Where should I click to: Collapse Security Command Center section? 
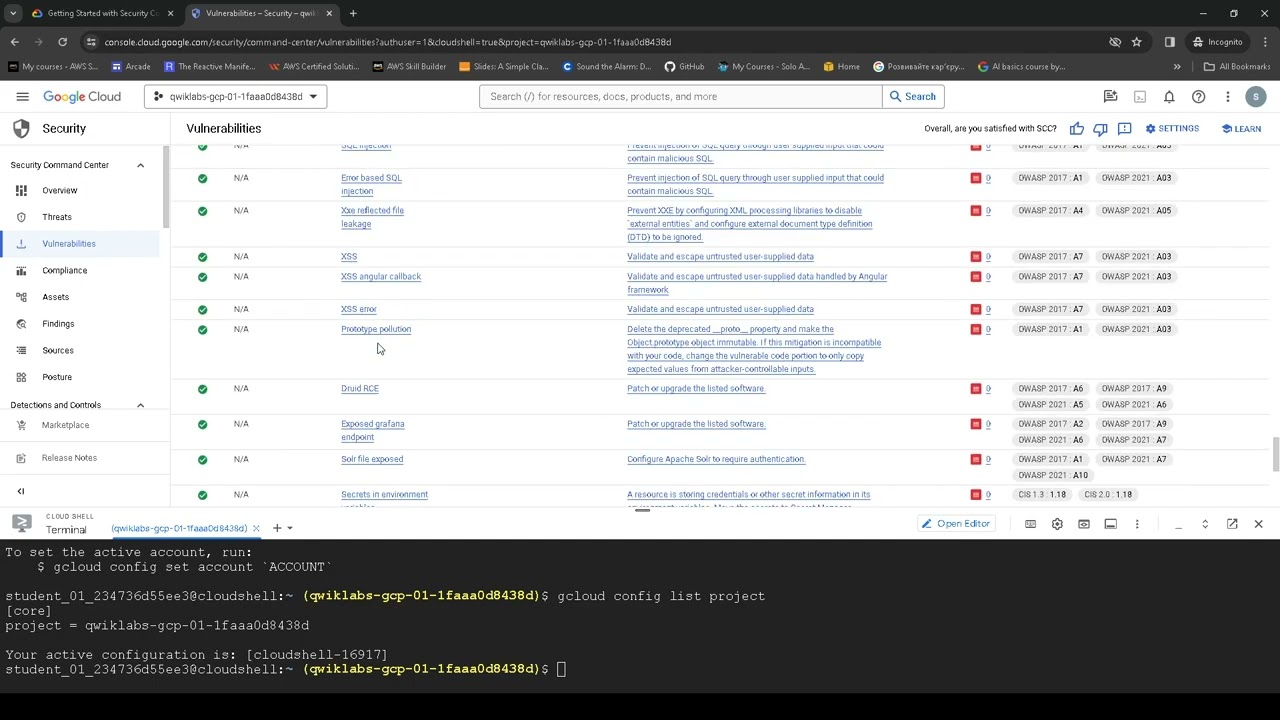coord(140,165)
